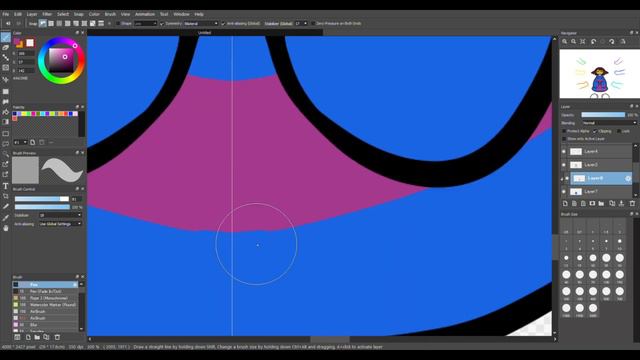
Task: Open the Animation menu
Action: [x=145, y=14]
